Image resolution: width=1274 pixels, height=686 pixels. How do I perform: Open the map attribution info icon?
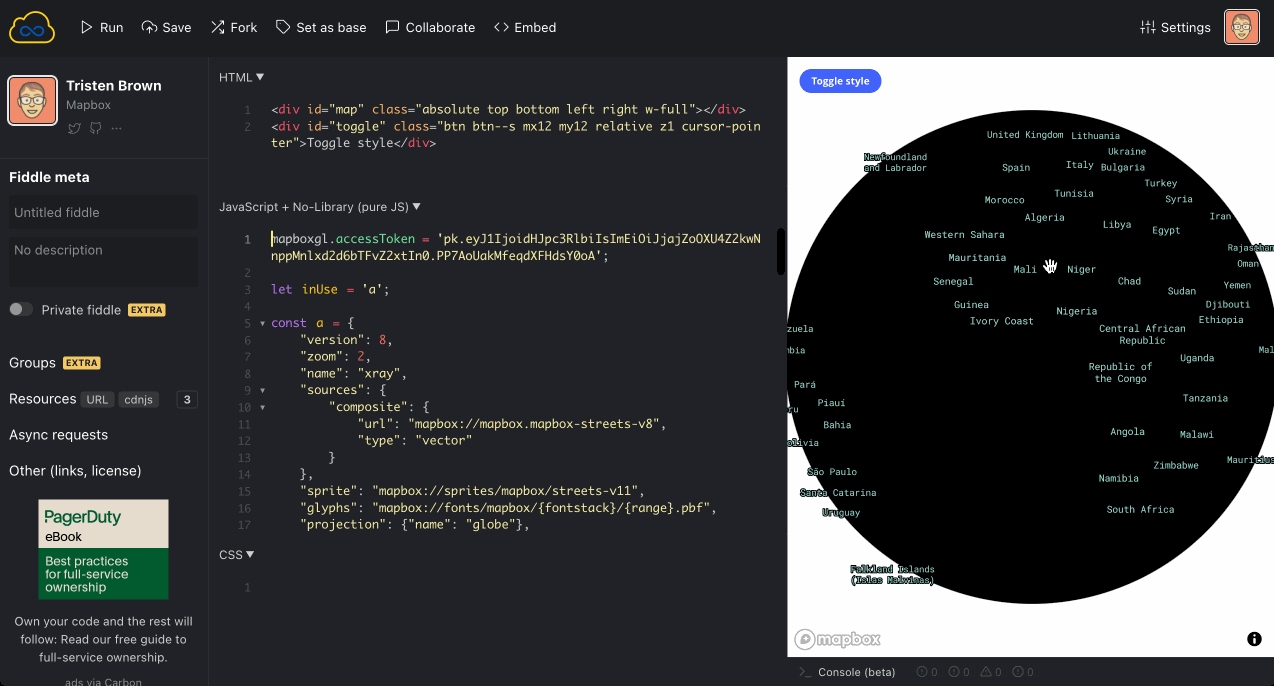click(1254, 639)
